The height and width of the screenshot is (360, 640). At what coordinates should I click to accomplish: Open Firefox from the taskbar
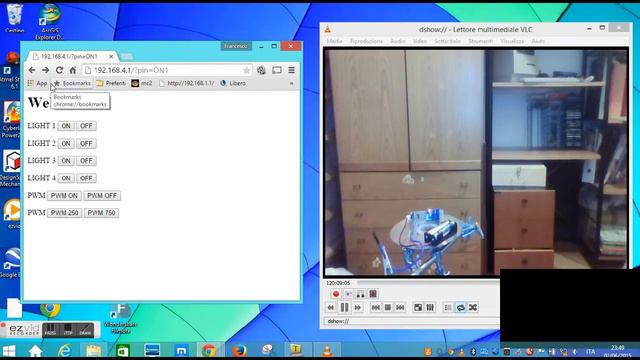click(240, 351)
